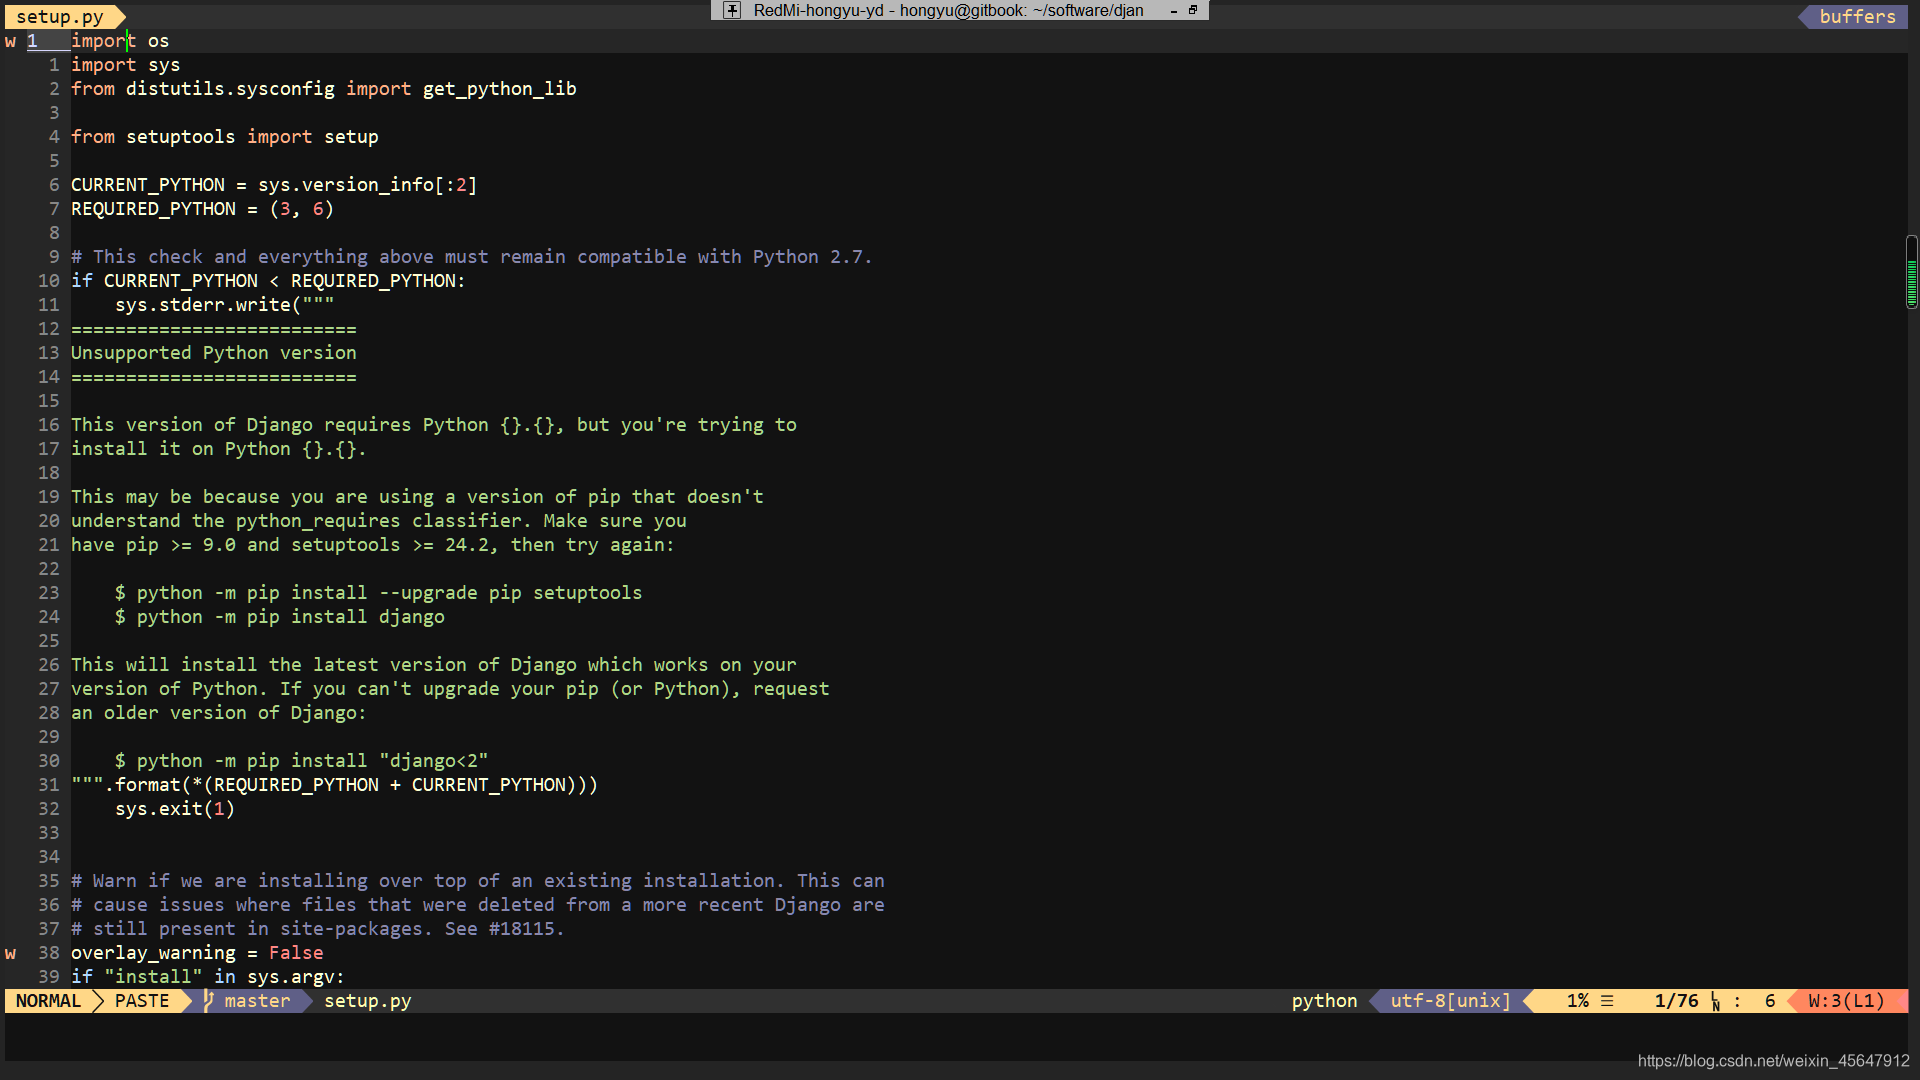Click the hamburger lines icon in statusline
Screen dimensions: 1920x1080
point(1607,1001)
